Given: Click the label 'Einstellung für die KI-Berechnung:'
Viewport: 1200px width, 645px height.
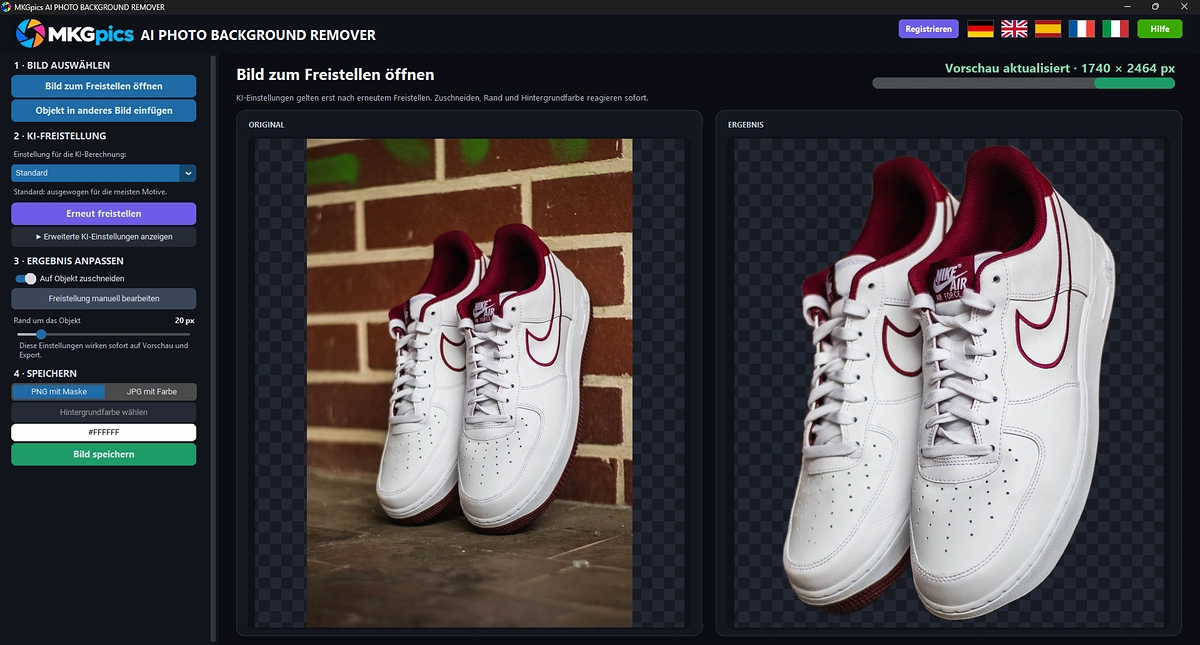Looking at the screenshot, I should pyautogui.click(x=70, y=155).
